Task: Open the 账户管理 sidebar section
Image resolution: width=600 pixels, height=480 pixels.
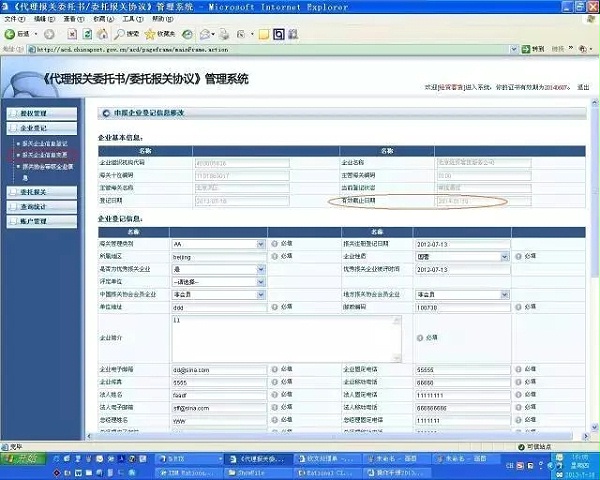Action: click(x=42, y=221)
